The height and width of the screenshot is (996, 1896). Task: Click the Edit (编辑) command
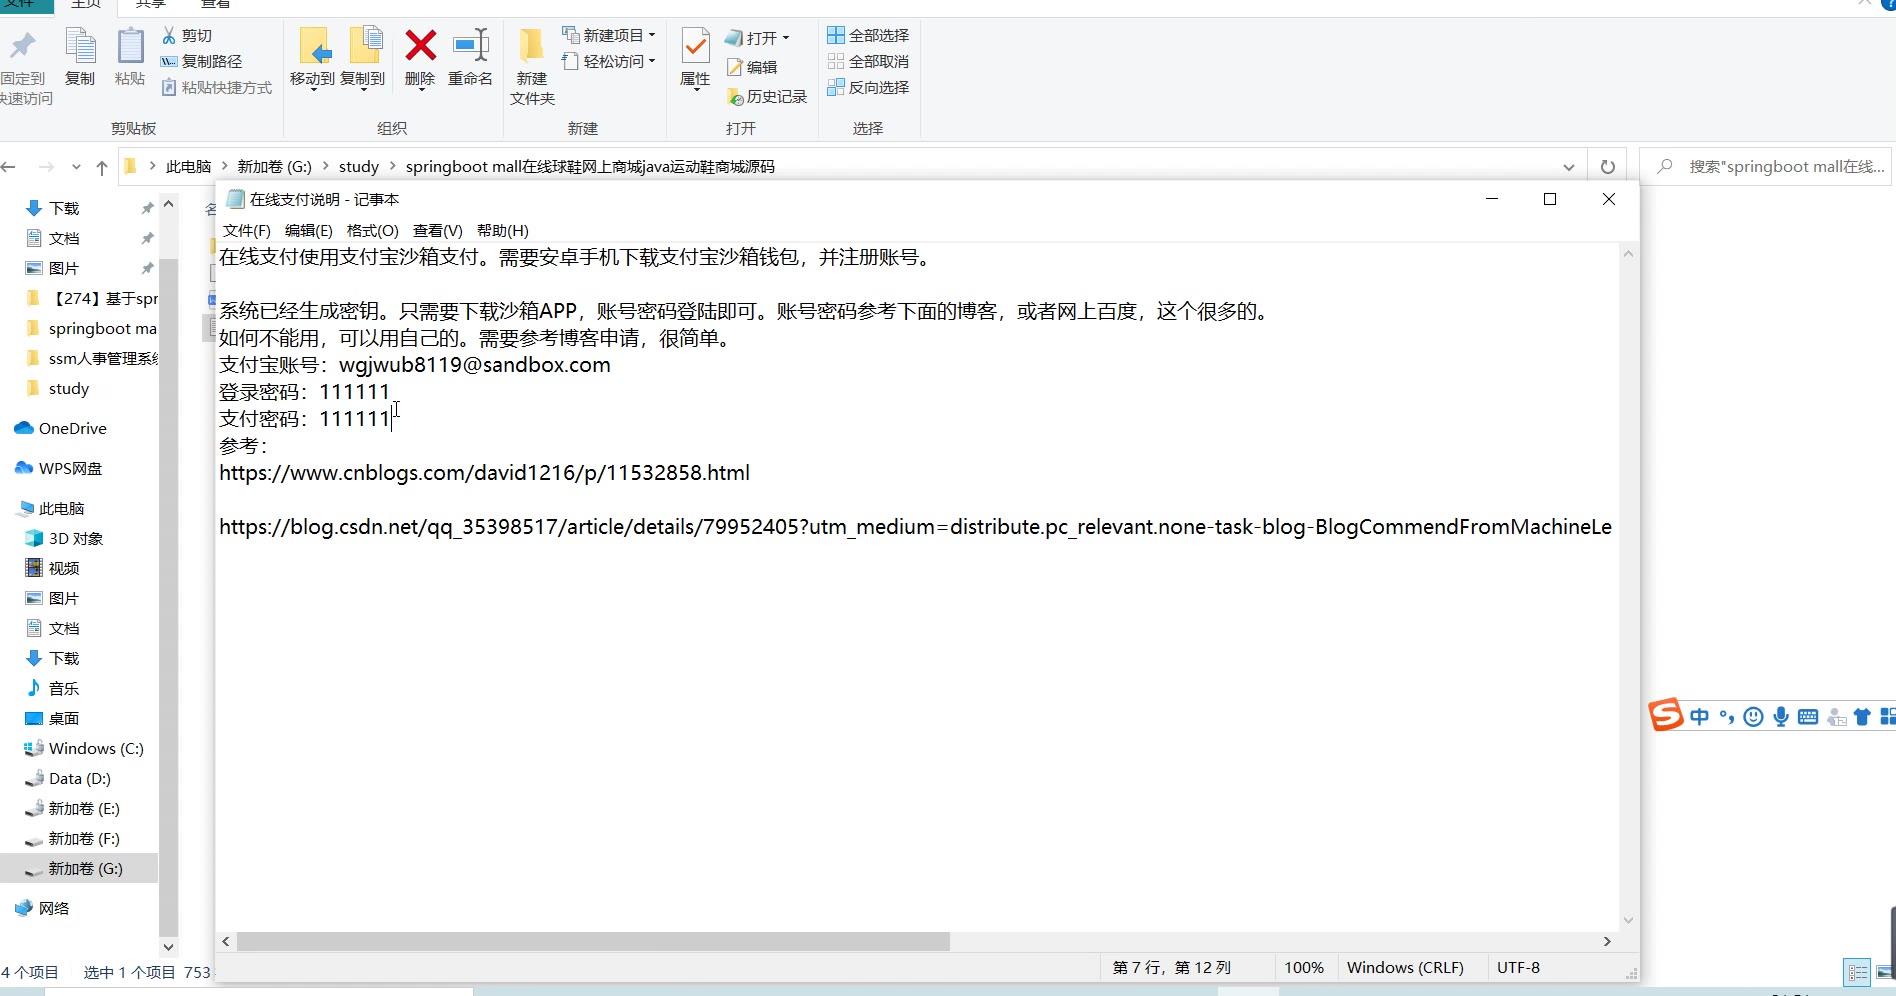tap(752, 67)
